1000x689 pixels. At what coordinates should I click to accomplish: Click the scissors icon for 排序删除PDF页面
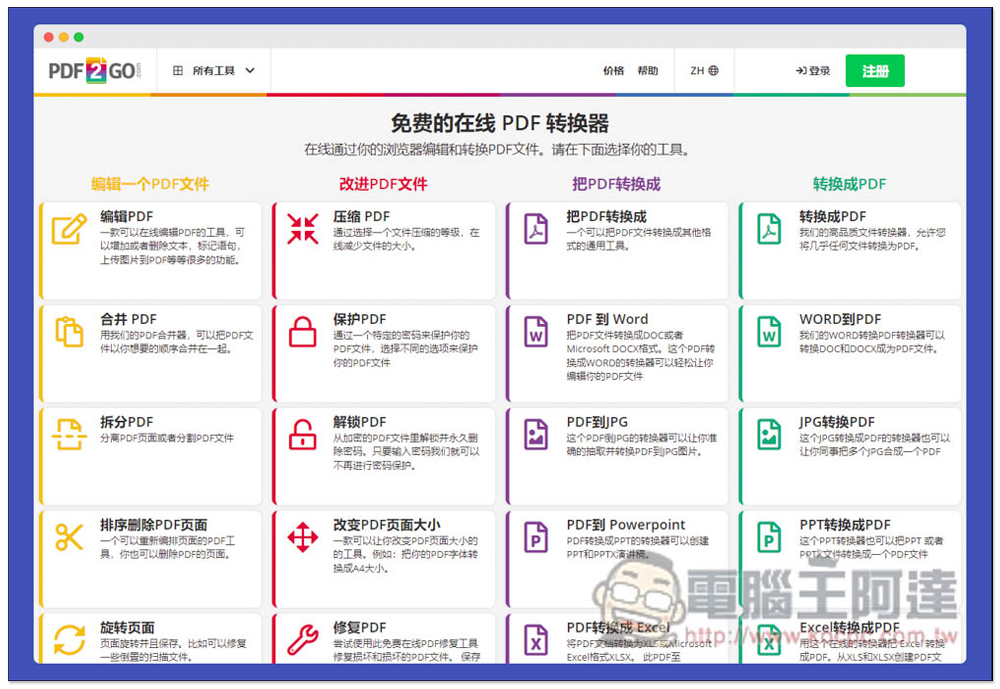click(x=69, y=537)
